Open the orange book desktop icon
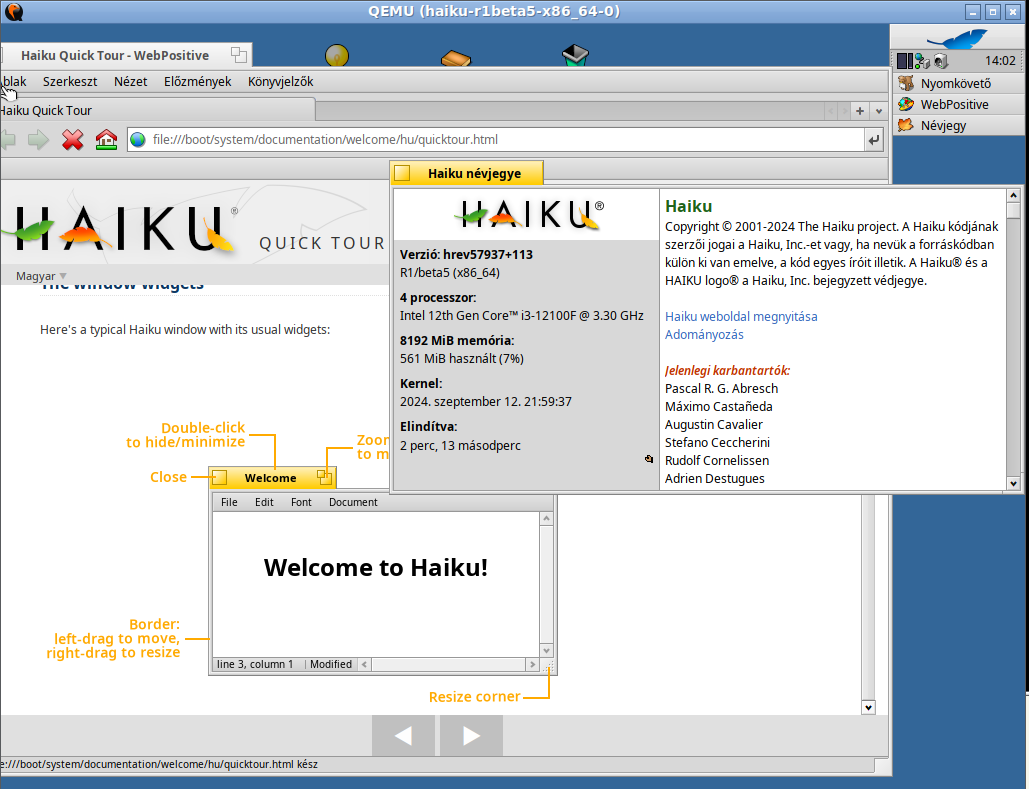The width and height of the screenshot is (1029, 789). point(456,58)
